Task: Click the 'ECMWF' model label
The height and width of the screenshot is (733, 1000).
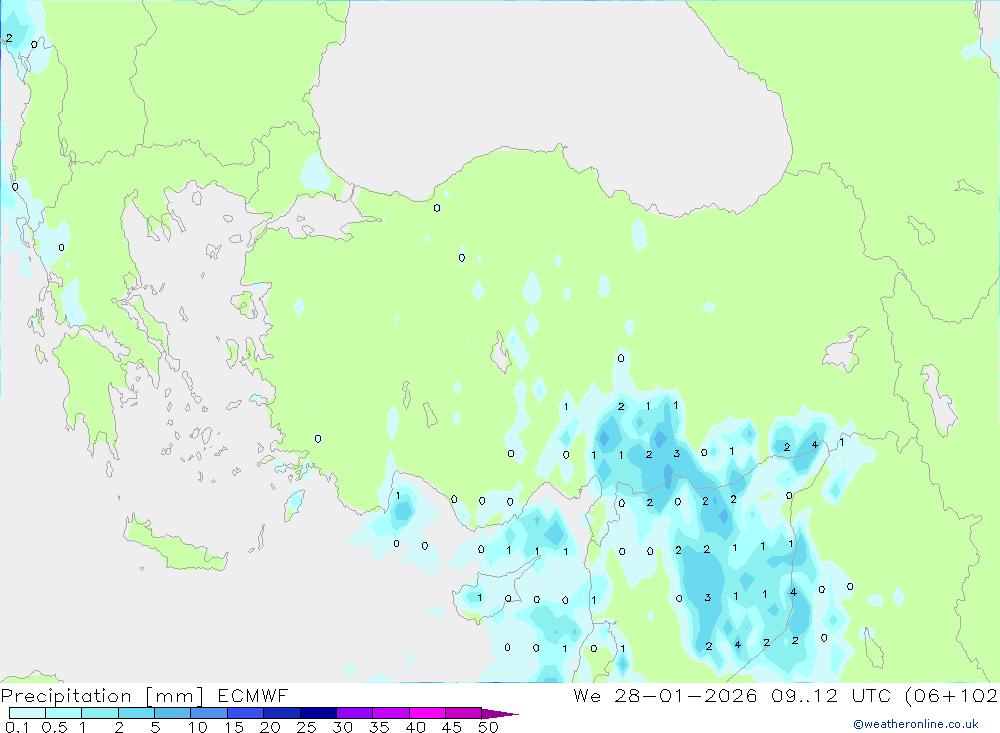Action: pyautogui.click(x=253, y=695)
